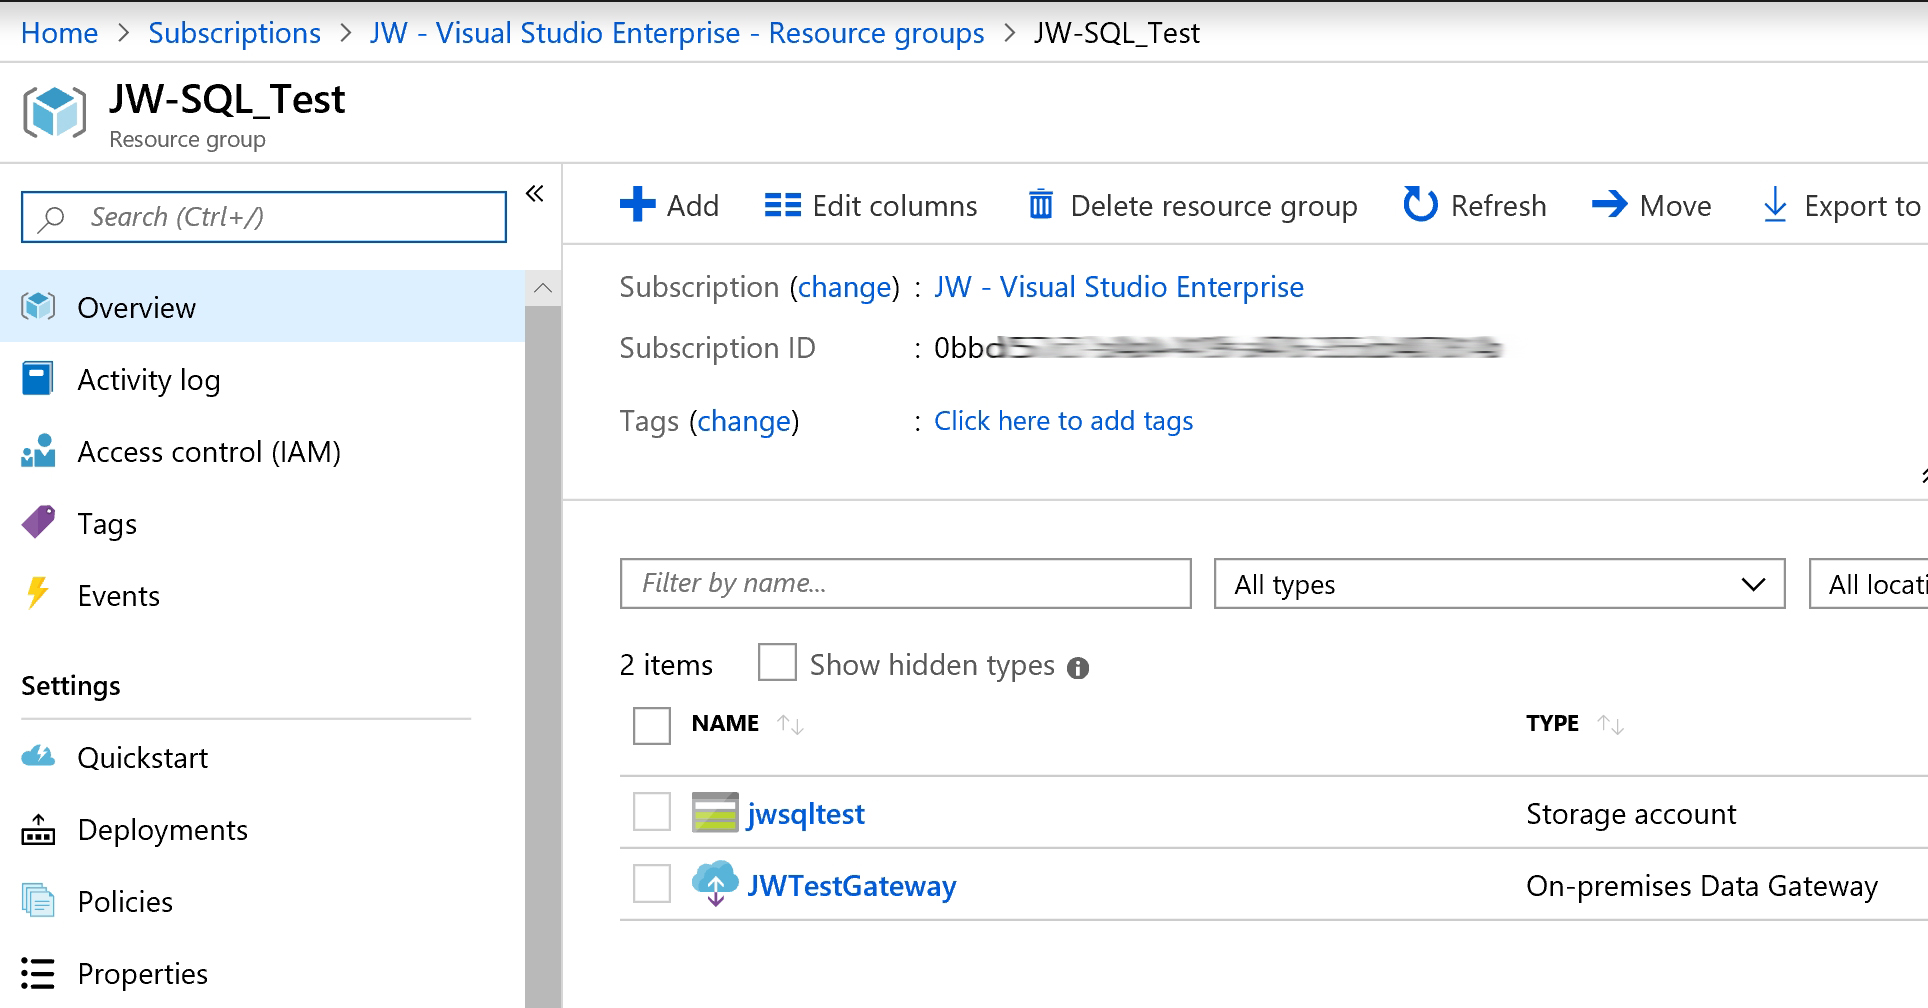The image size is (1928, 1008).
Task: Open JW - Visual Studio Enterprise subscription link
Action: tap(1118, 287)
